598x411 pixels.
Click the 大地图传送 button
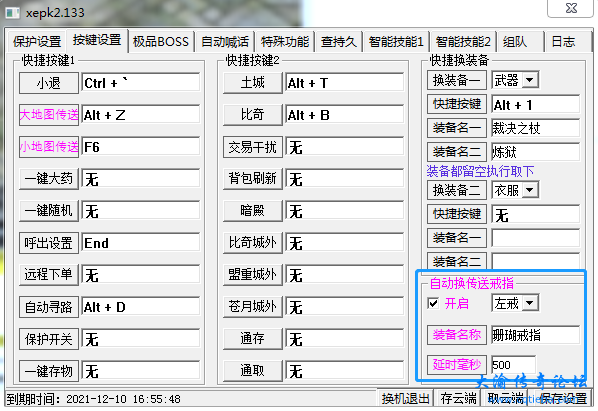[49, 115]
